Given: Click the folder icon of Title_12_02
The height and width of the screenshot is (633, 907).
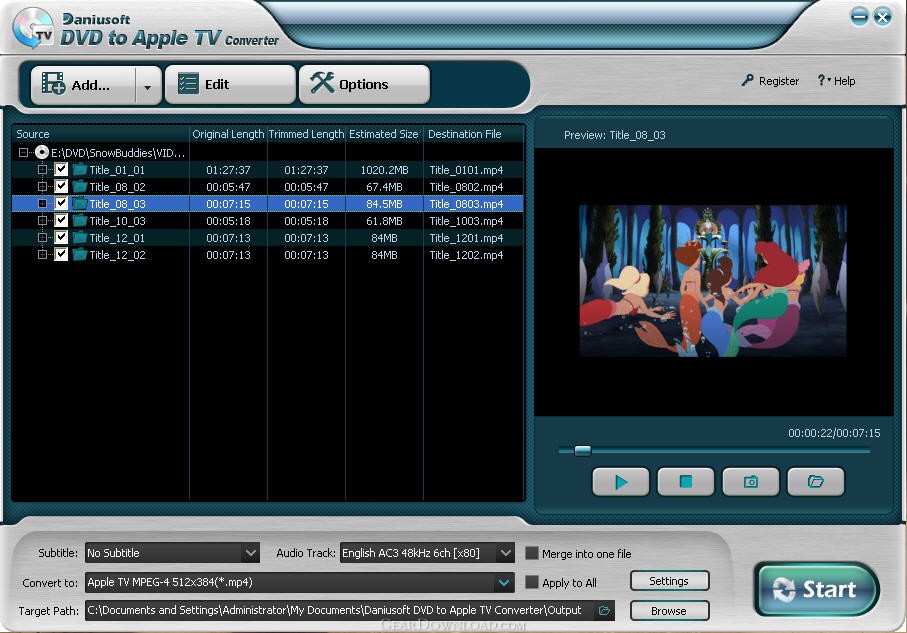Looking at the screenshot, I should 80,255.
